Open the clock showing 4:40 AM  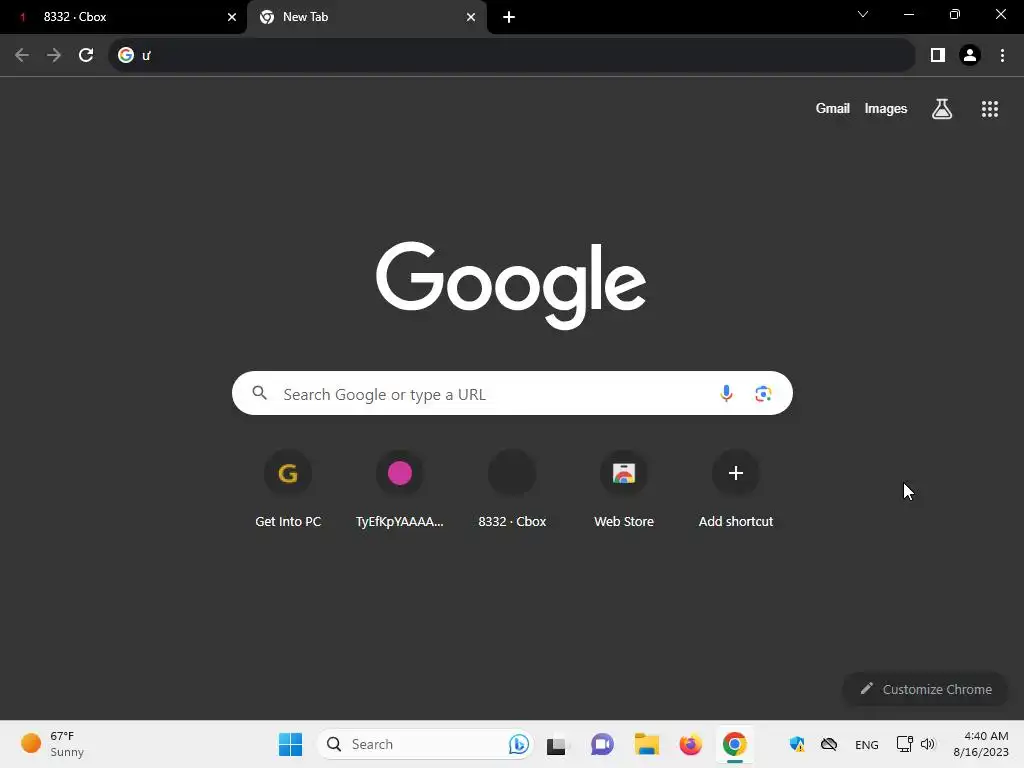click(981, 744)
